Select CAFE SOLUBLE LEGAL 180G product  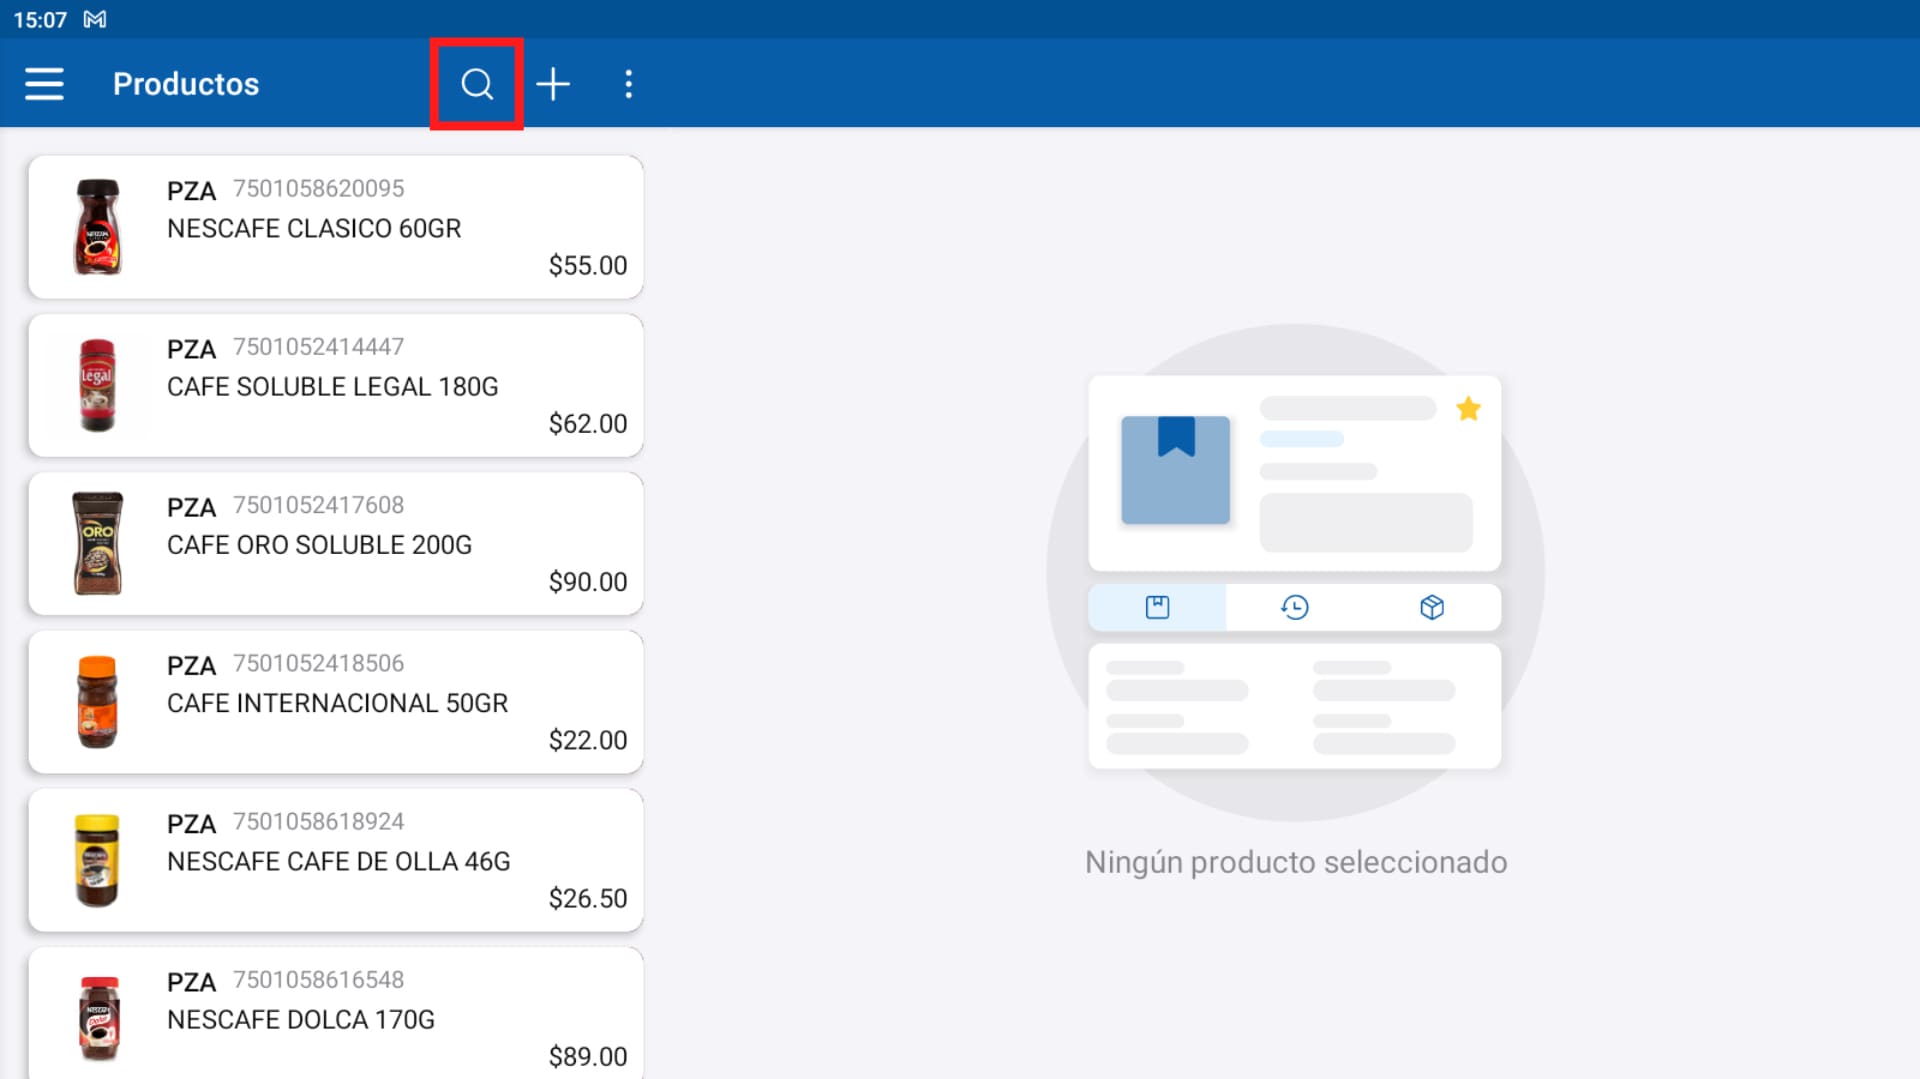[335, 385]
